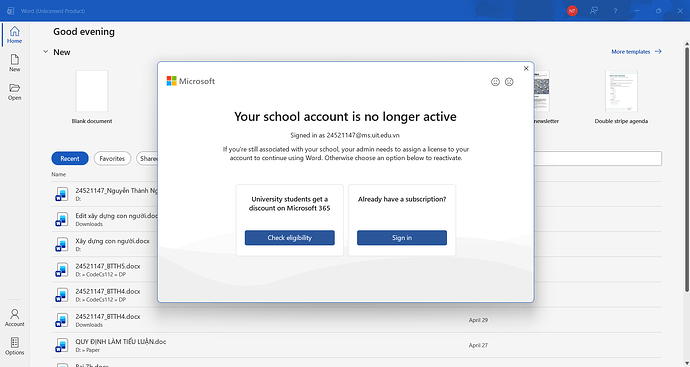Click the April 29 date entry
The image size is (690, 367).
click(x=478, y=320)
